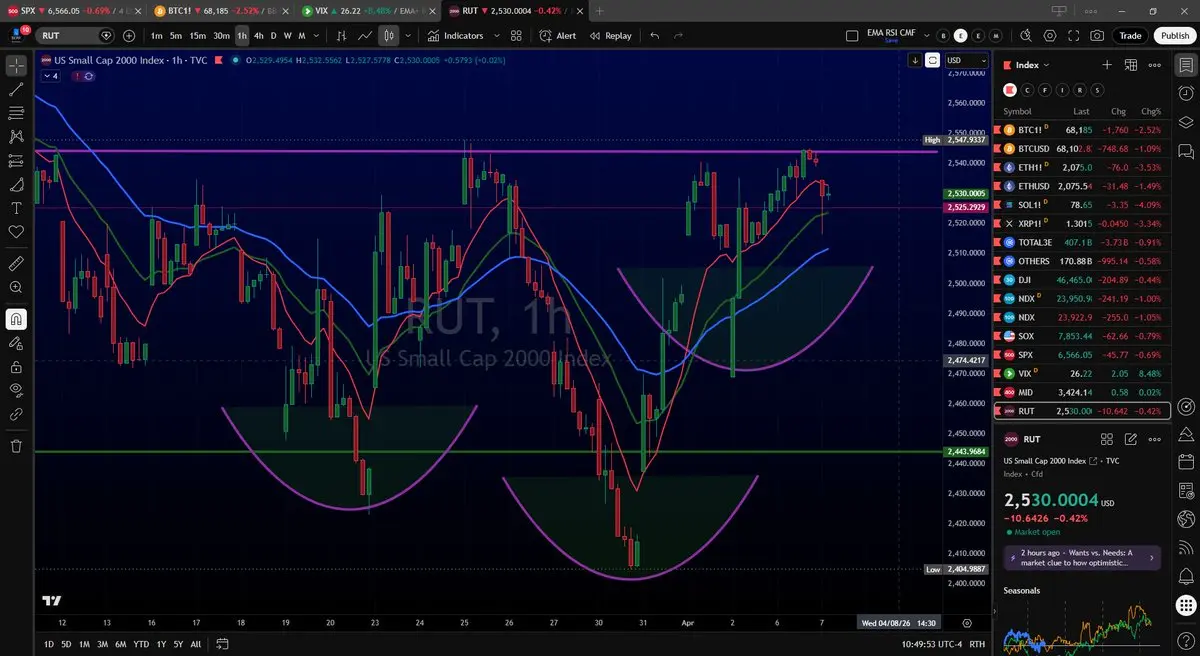The height and width of the screenshot is (656, 1200).
Task: Set date range to 5D
Action: click(x=65, y=643)
